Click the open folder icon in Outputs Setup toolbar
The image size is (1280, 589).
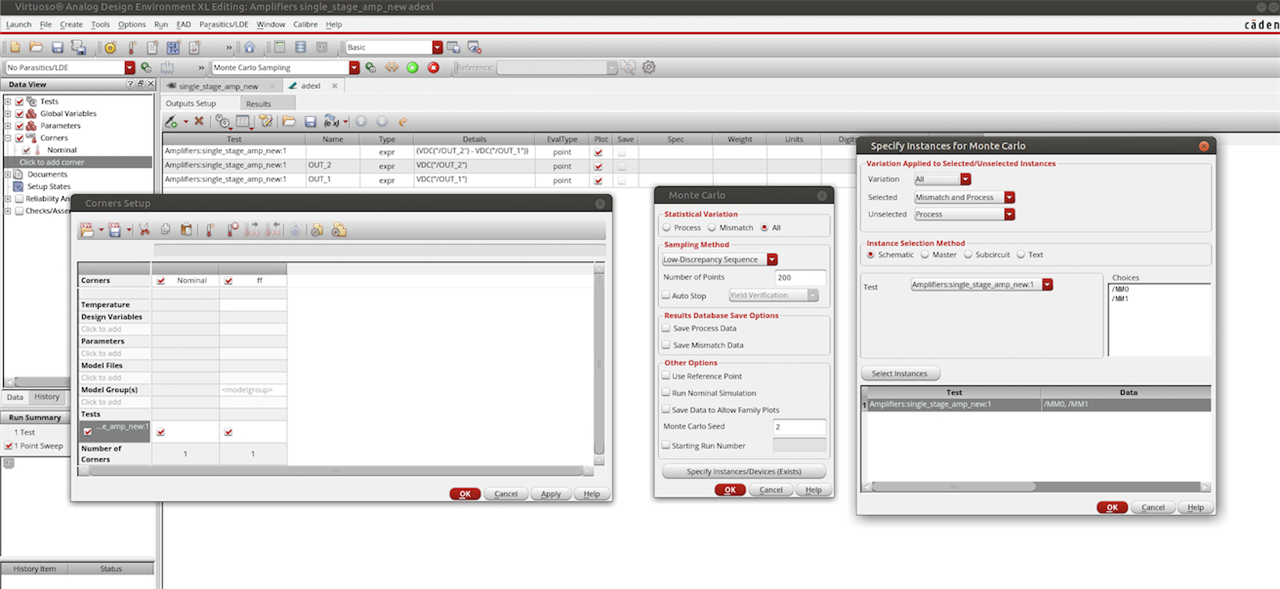(x=288, y=121)
